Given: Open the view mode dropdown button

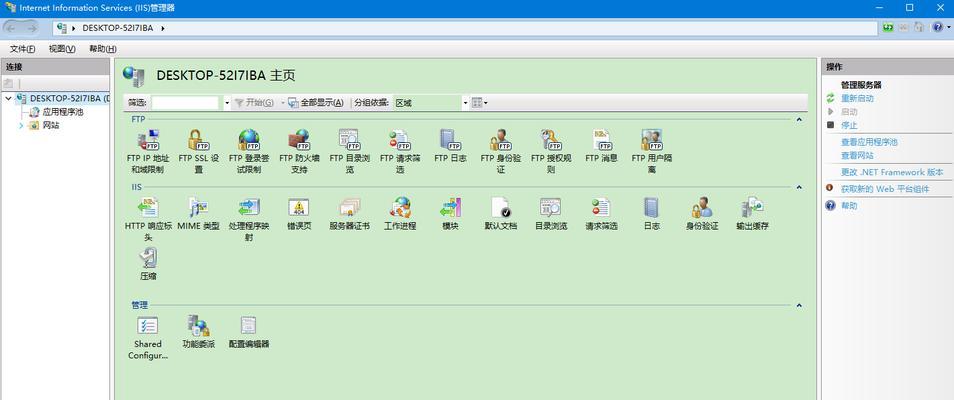Looking at the screenshot, I should click(480, 103).
